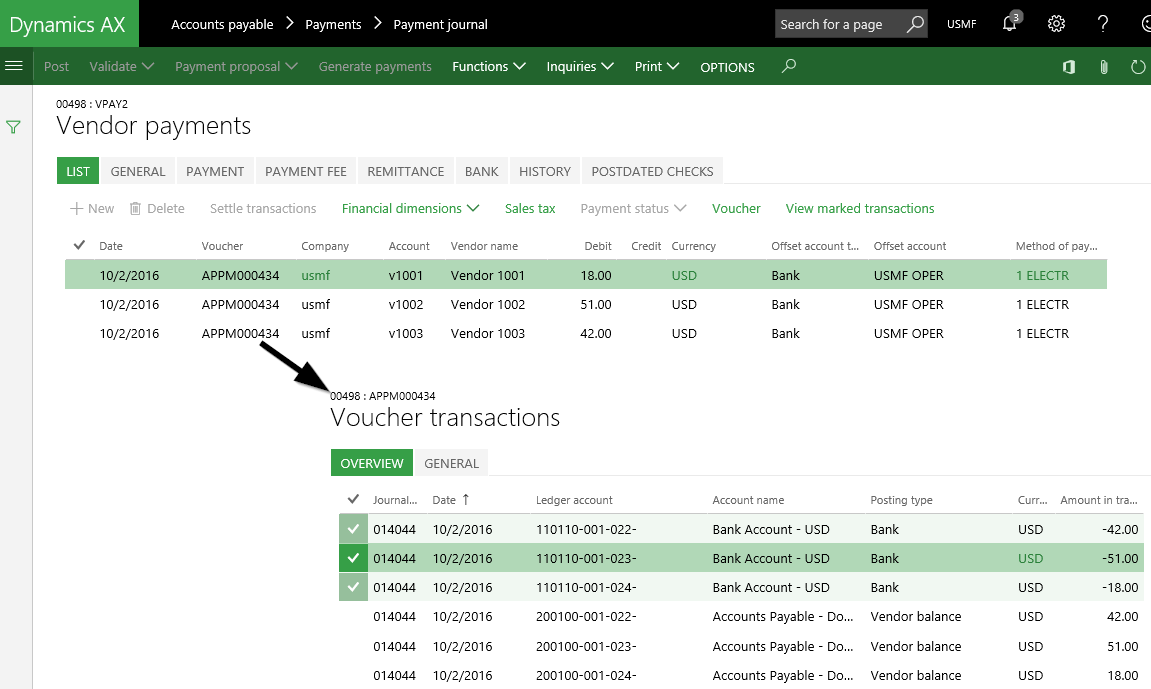Open the hamburger navigation menu
This screenshot has width=1151, height=689.
[14, 66]
